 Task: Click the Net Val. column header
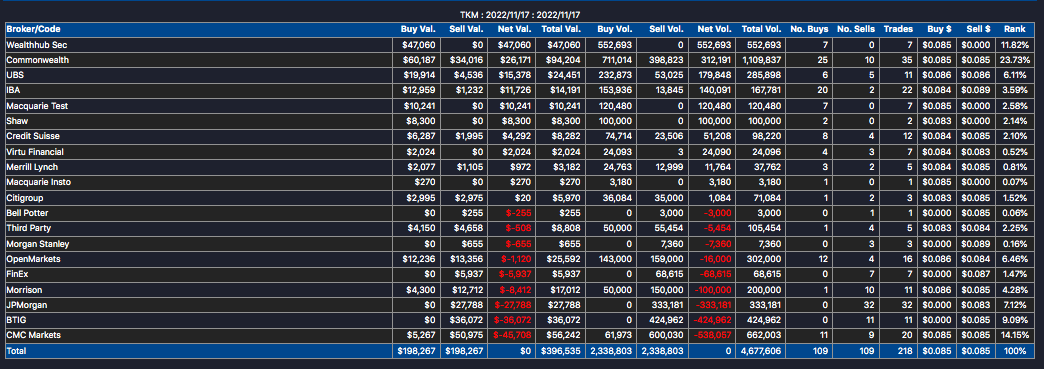[514, 29]
